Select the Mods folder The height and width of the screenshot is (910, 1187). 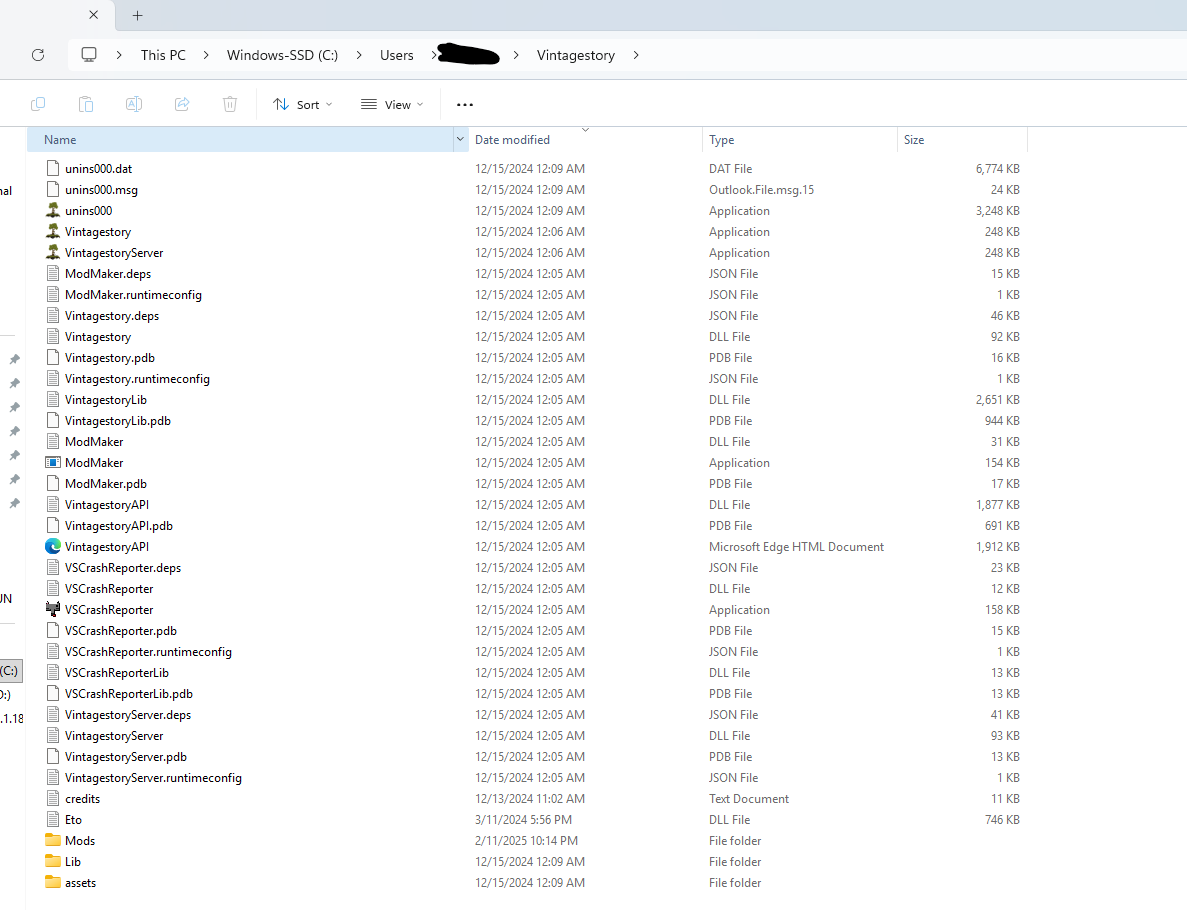click(80, 841)
